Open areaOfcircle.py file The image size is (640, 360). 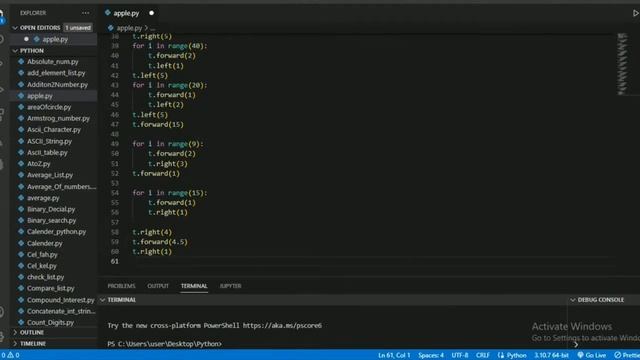49,107
